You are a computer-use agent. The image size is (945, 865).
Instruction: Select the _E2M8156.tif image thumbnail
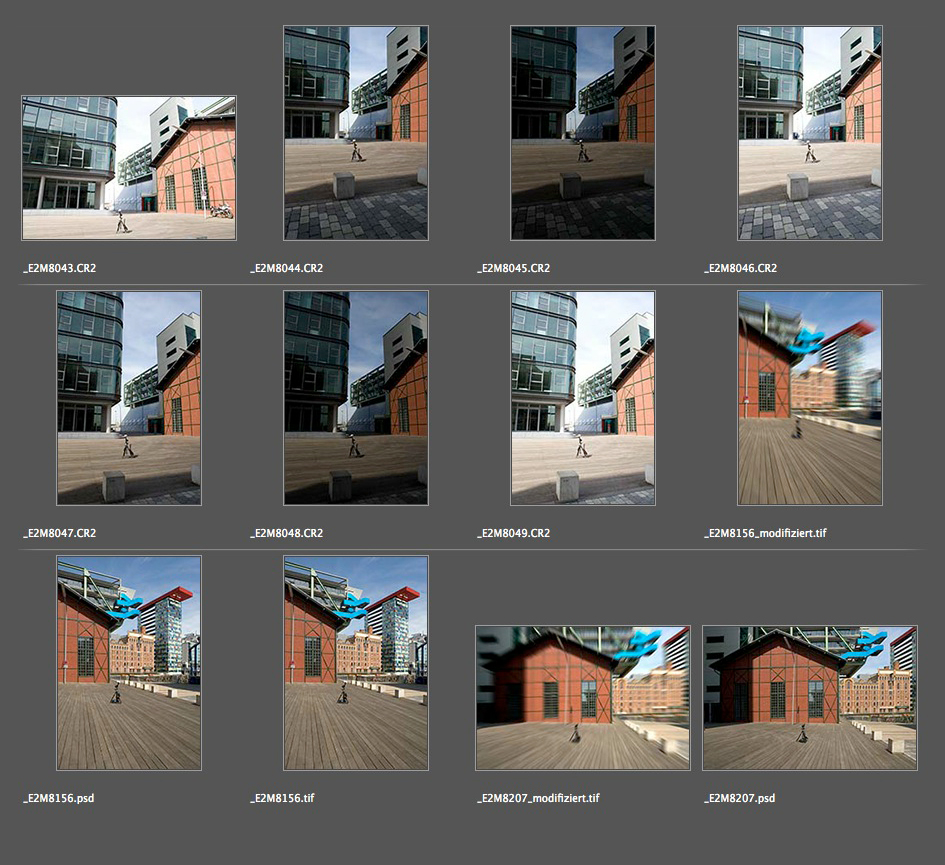tap(356, 663)
